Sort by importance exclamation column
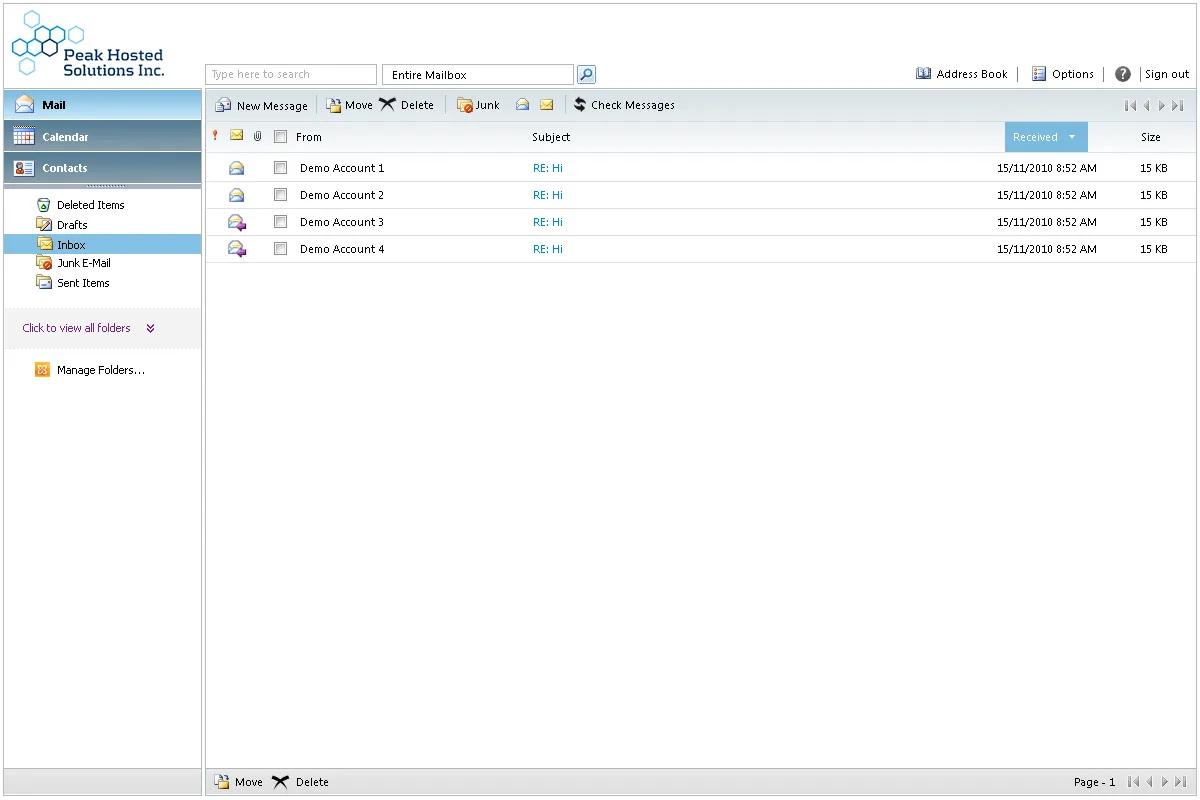This screenshot has width=1200, height=800. [215, 136]
